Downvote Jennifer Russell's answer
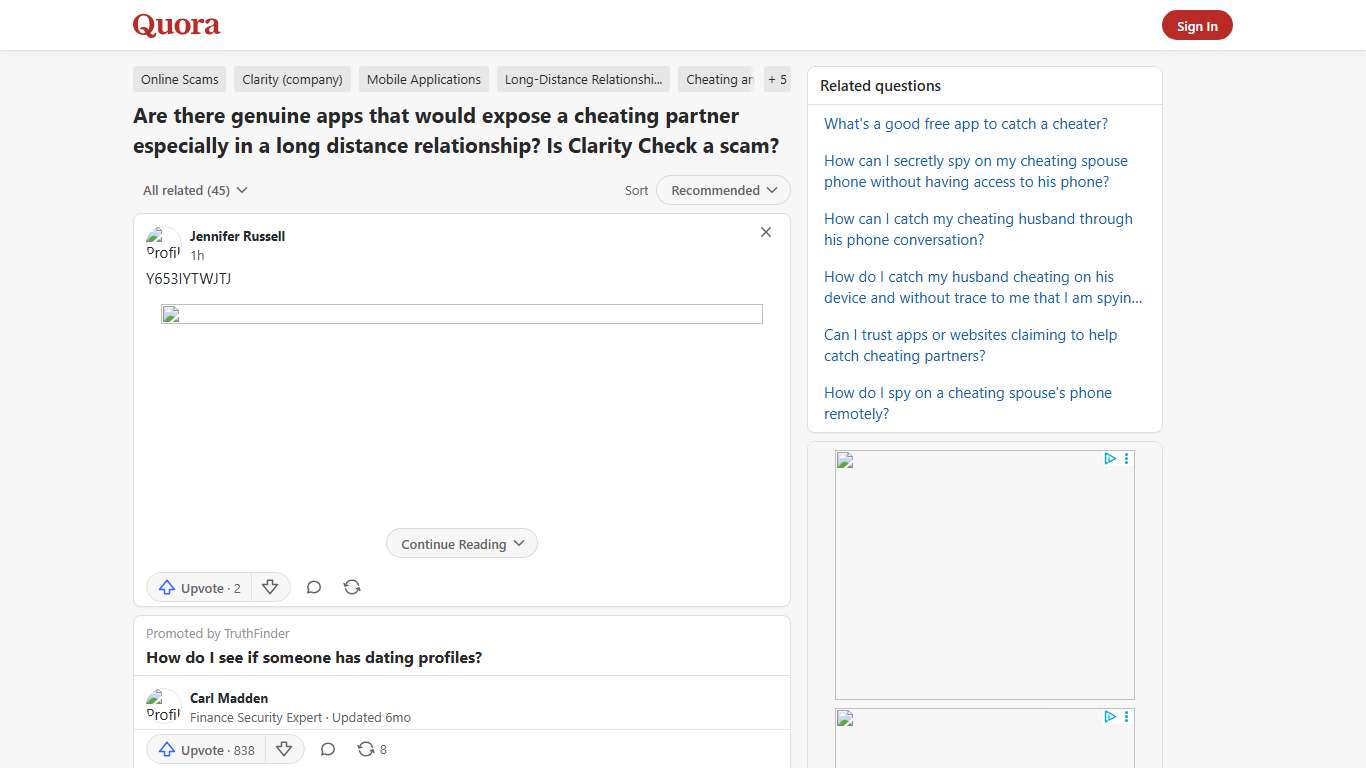This screenshot has height=768, width=1366. [x=270, y=588]
